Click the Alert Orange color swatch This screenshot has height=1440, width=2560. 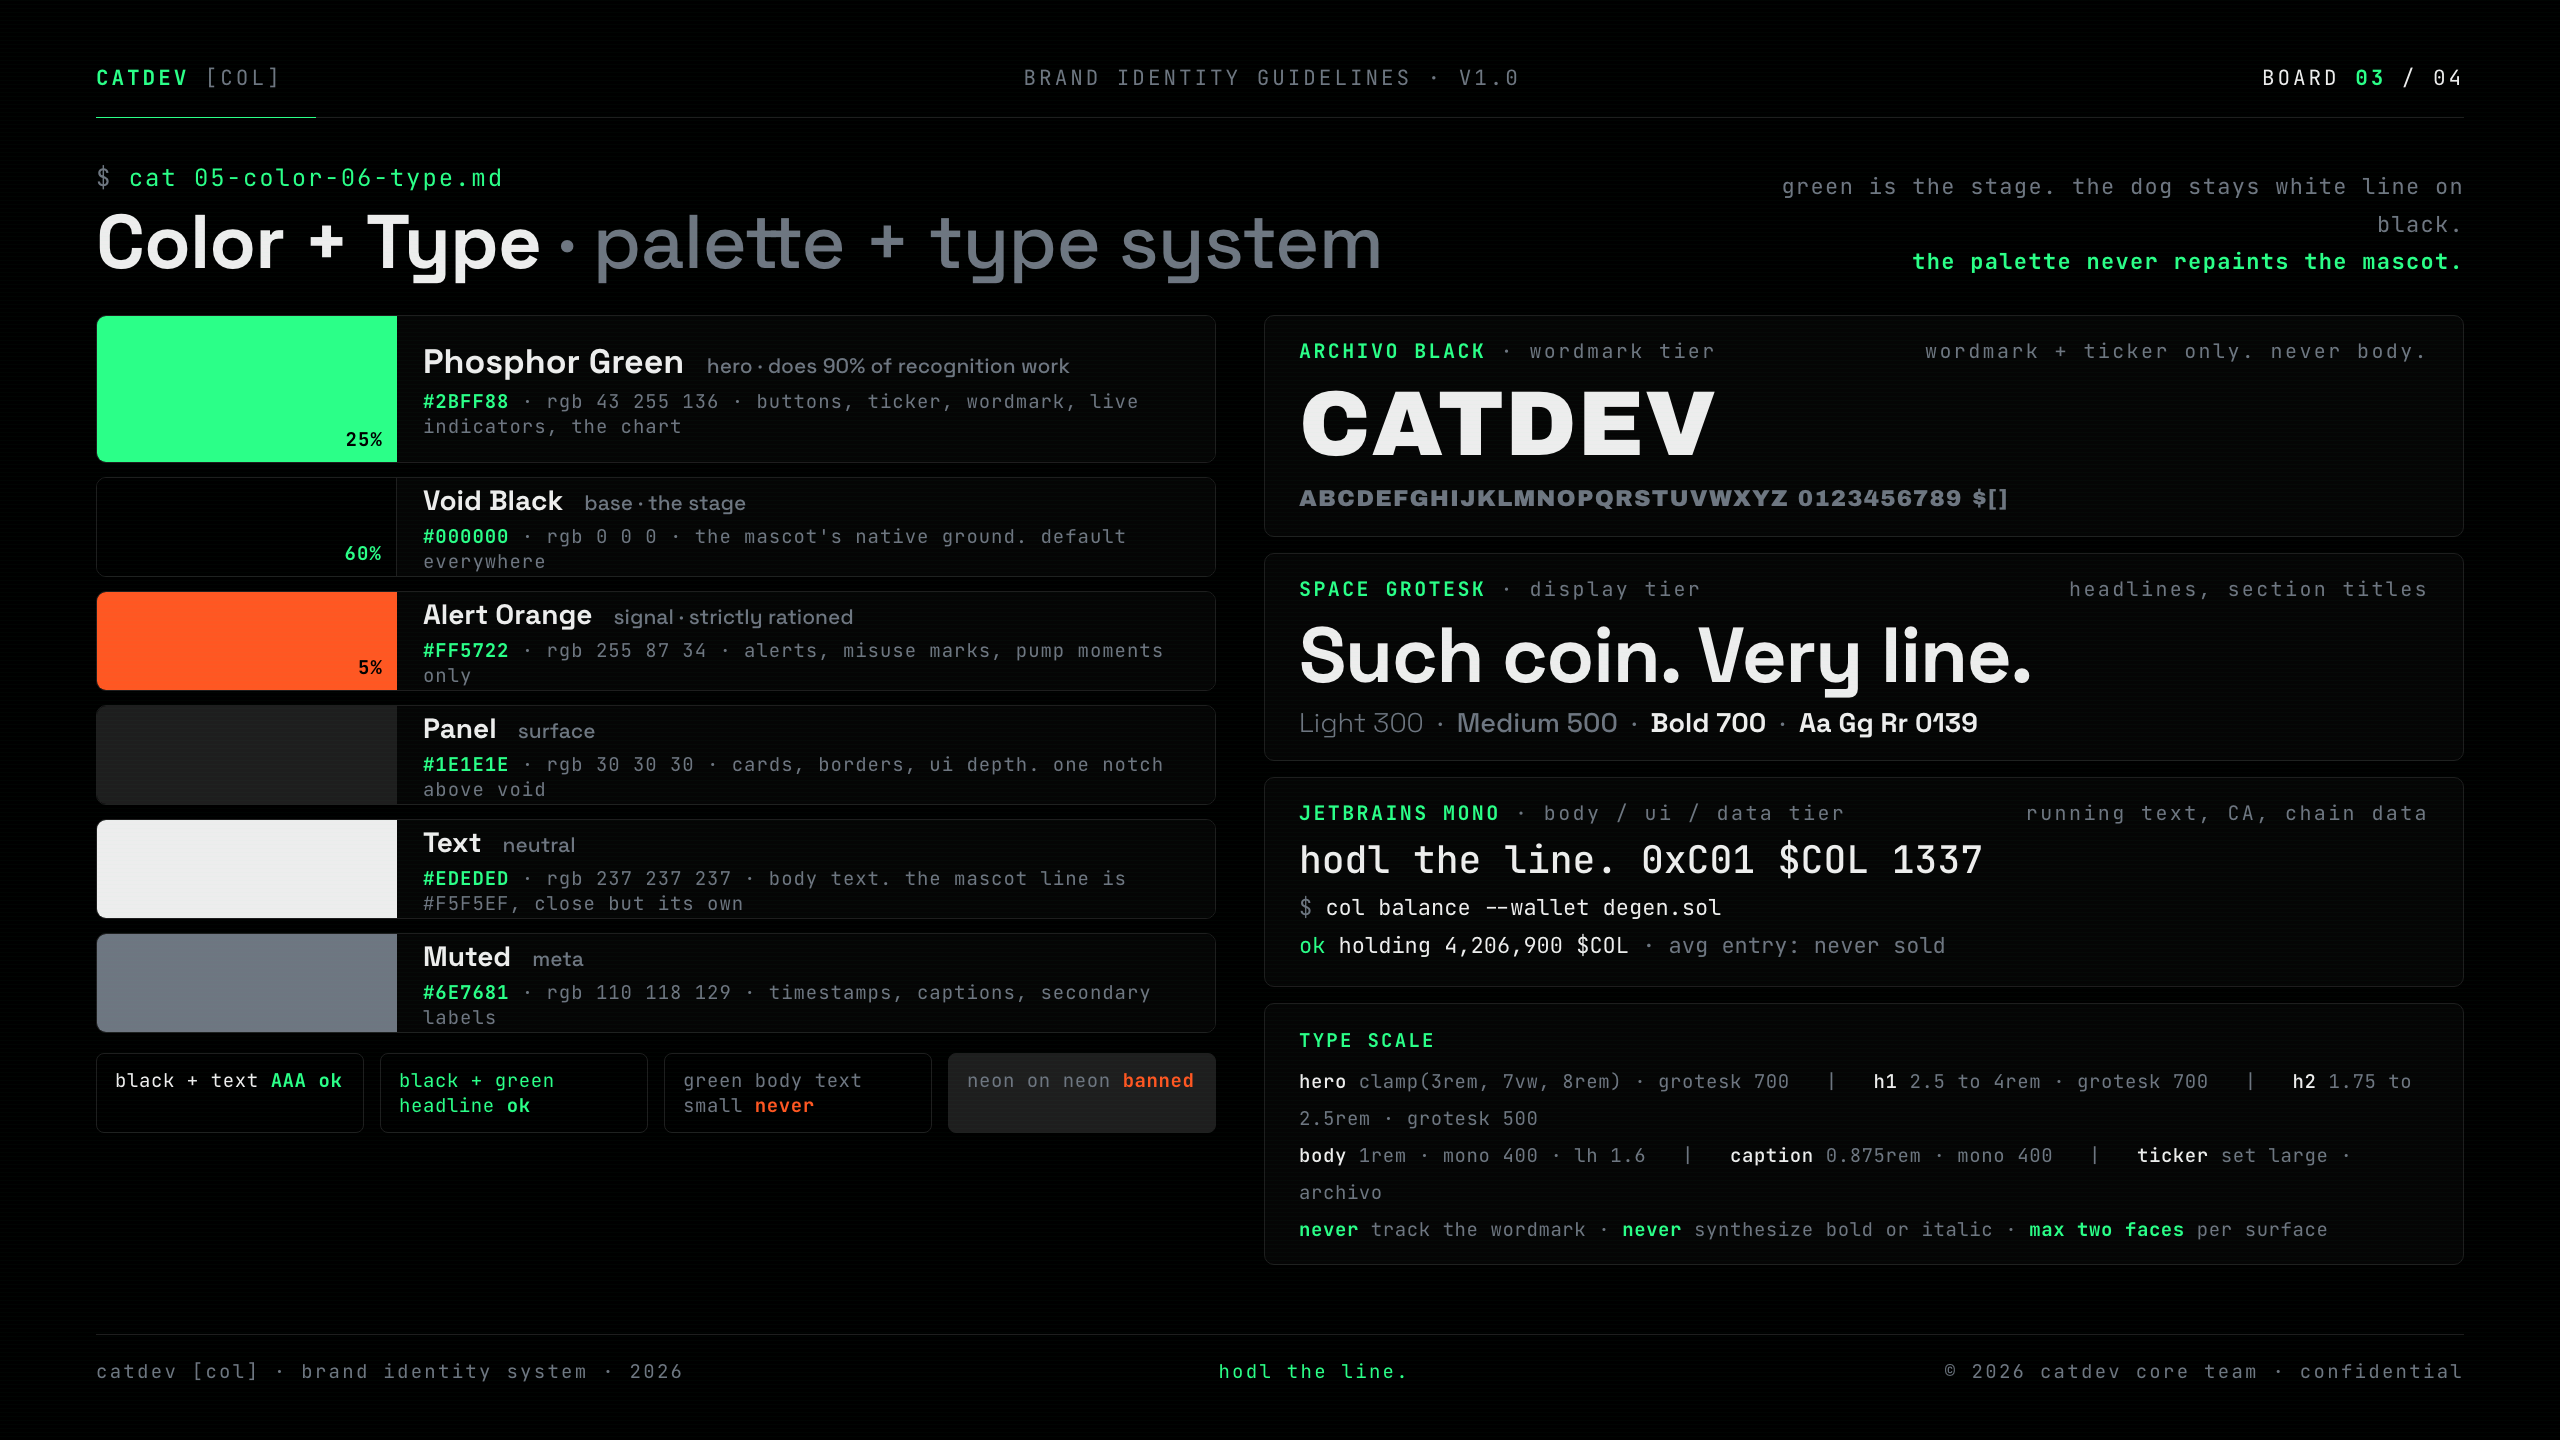click(247, 641)
